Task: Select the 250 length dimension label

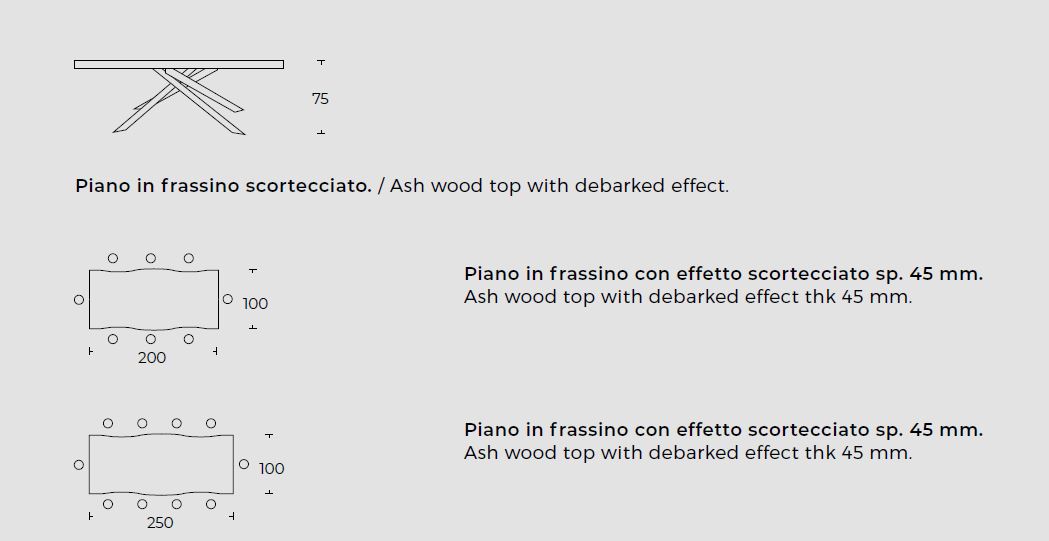Action: coord(160,523)
